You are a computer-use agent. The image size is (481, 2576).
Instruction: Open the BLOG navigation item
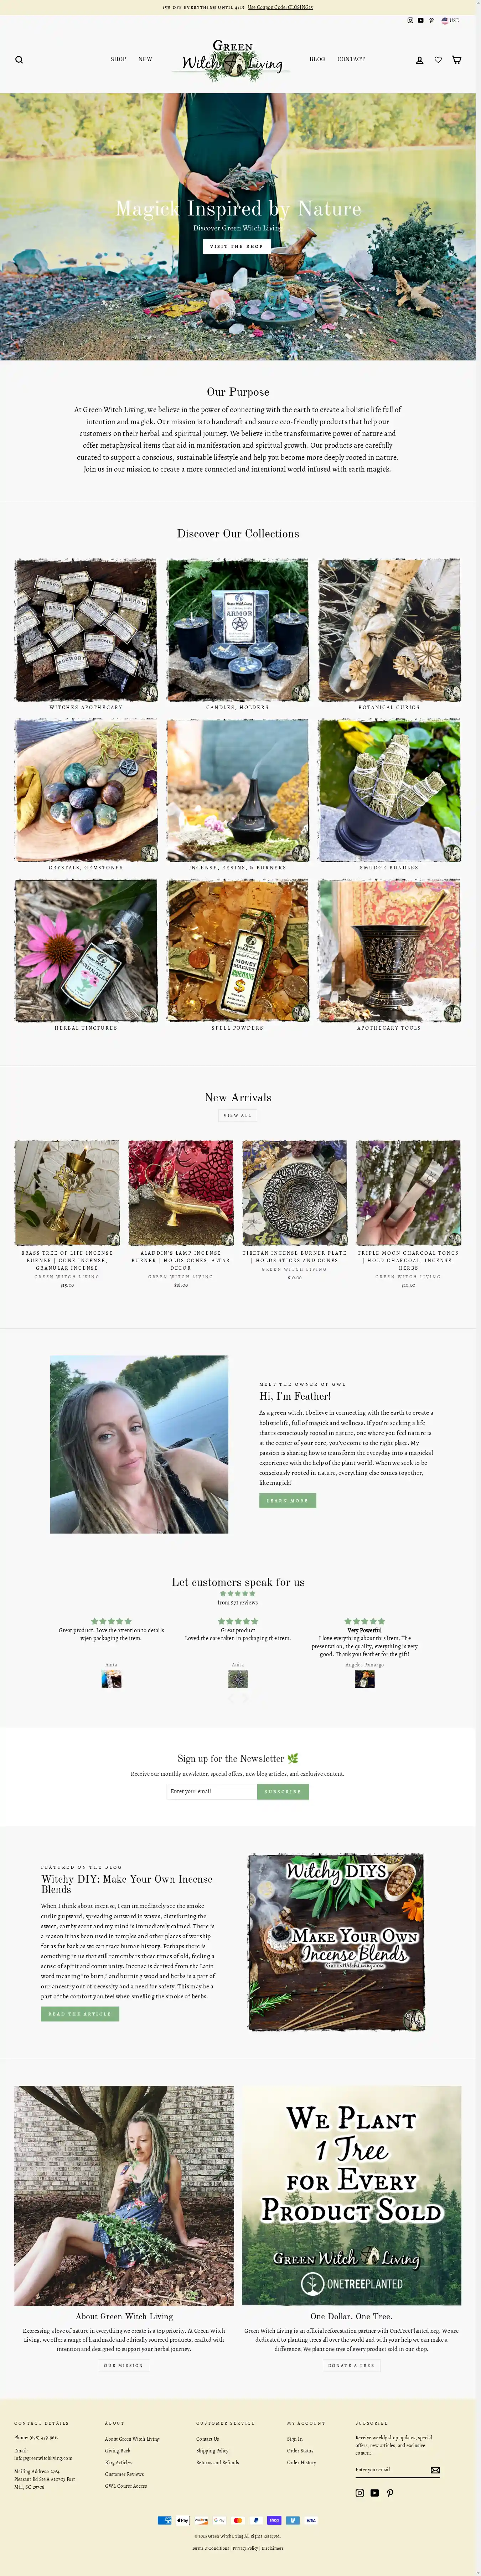317,59
